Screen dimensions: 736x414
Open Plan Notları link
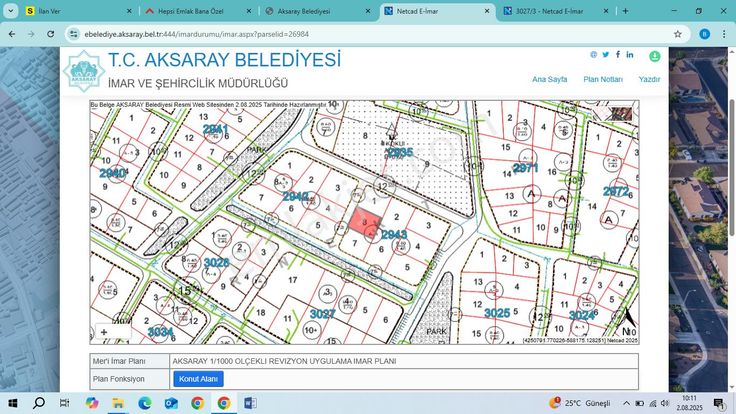603,79
